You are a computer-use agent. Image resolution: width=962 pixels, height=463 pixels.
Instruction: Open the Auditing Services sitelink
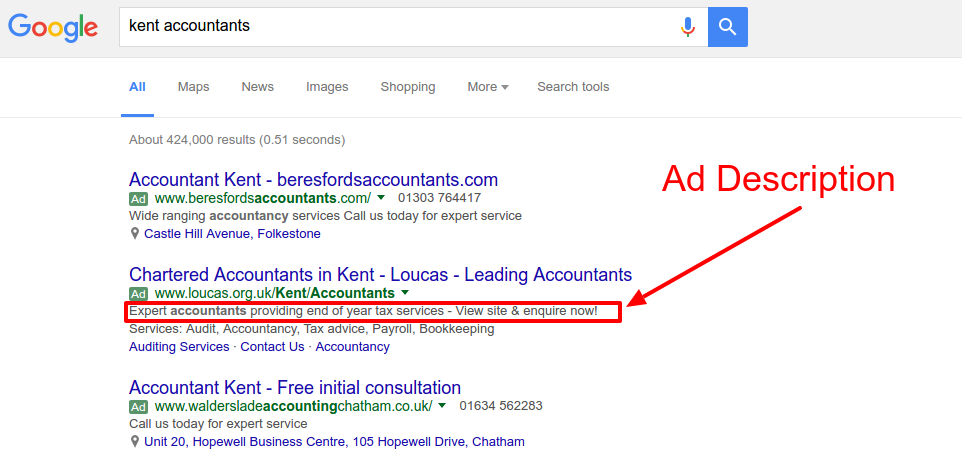[179, 347]
